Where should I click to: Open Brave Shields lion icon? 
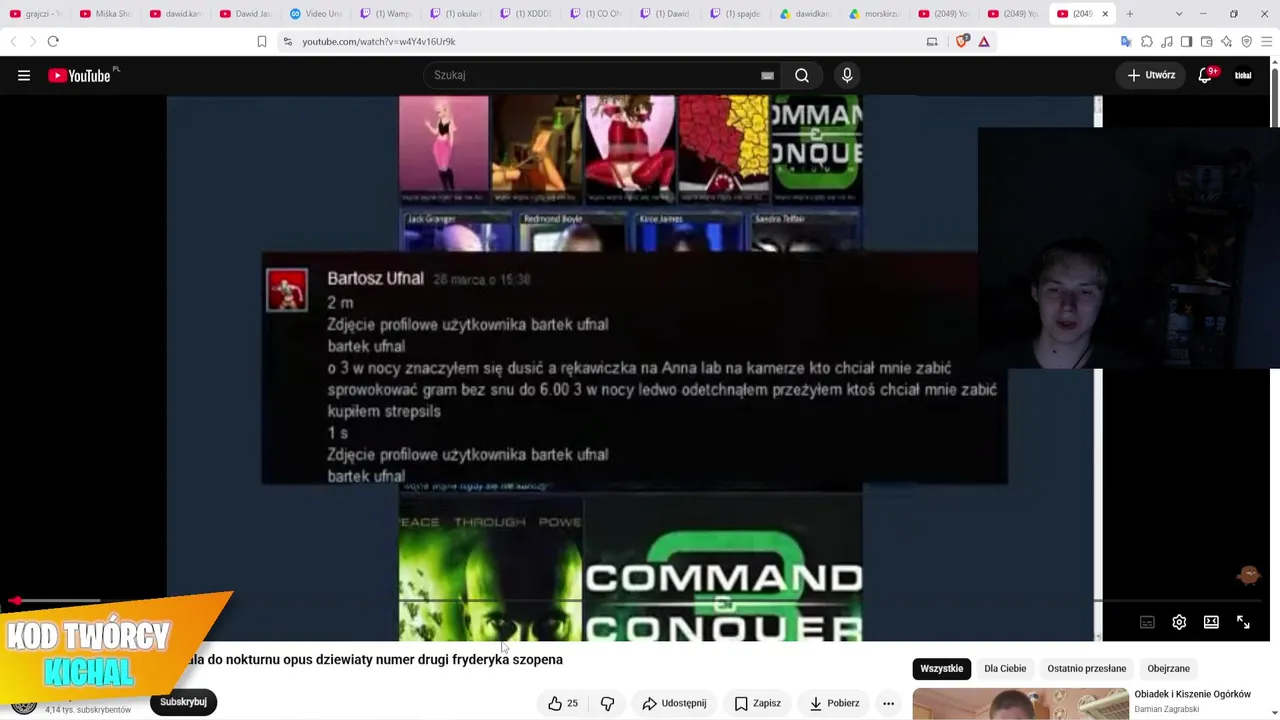point(962,41)
